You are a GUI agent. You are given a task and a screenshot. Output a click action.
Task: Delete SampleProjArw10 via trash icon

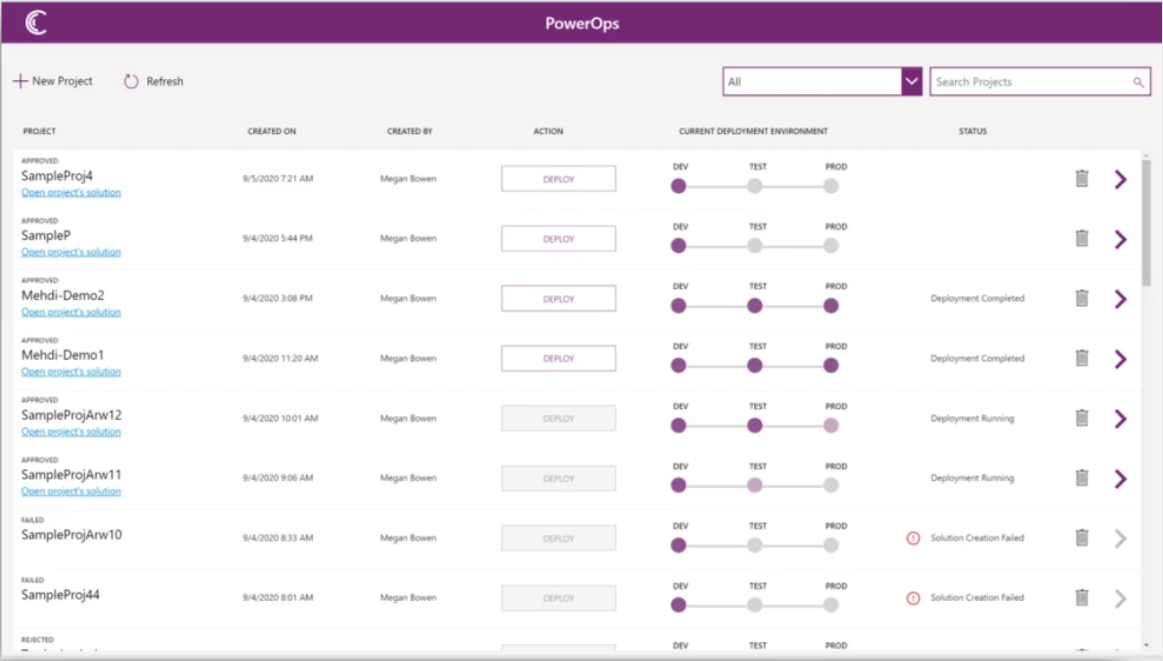point(1082,537)
